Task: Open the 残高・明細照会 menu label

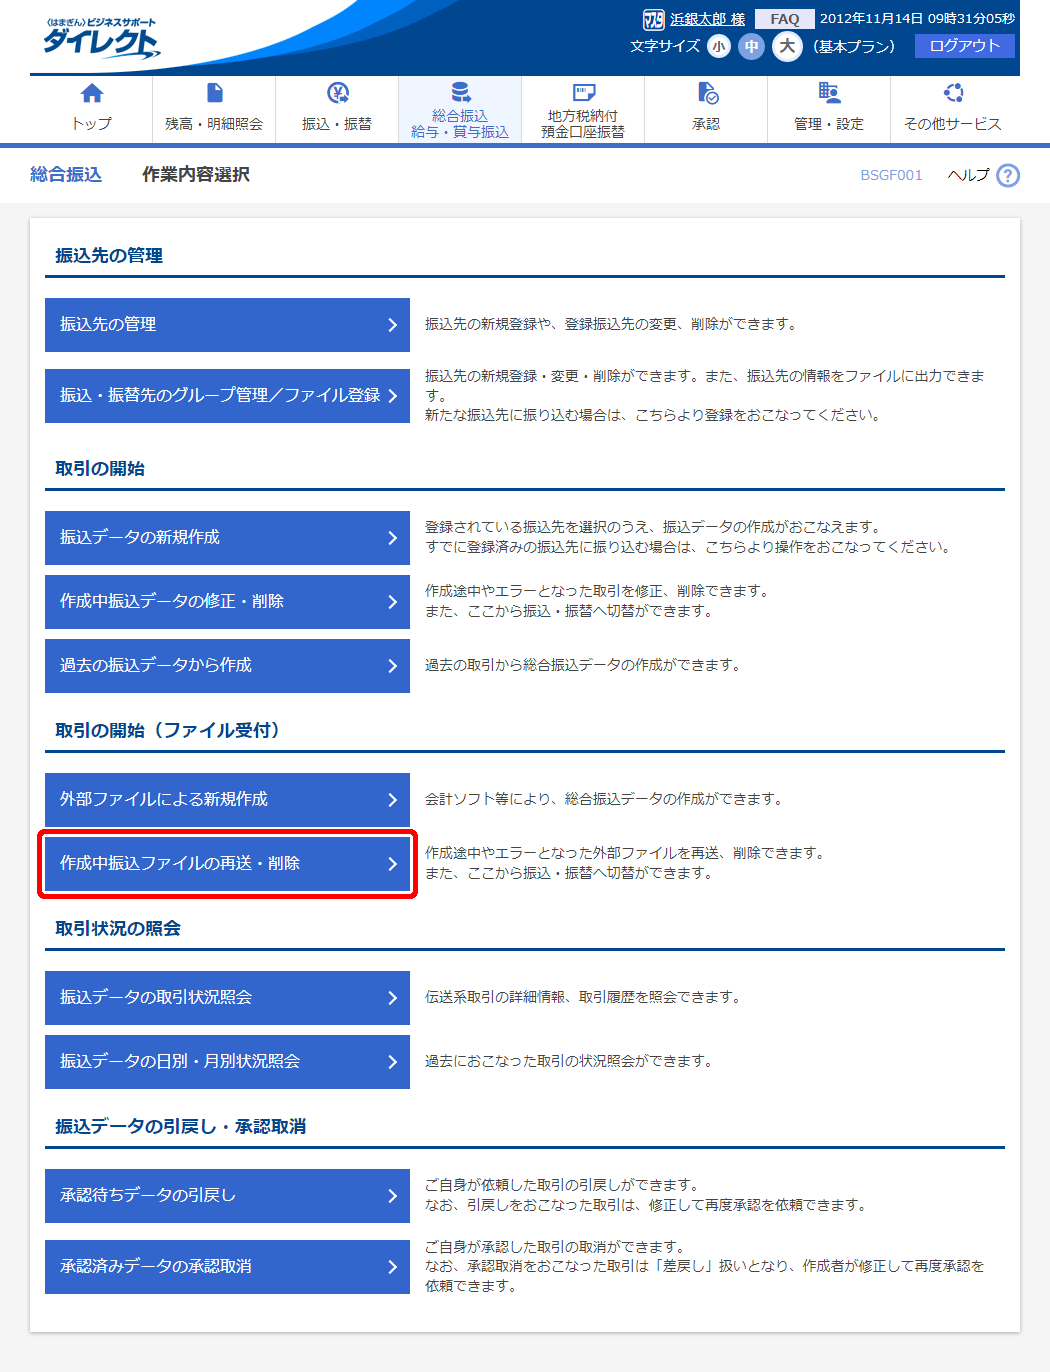Action: click(x=214, y=124)
